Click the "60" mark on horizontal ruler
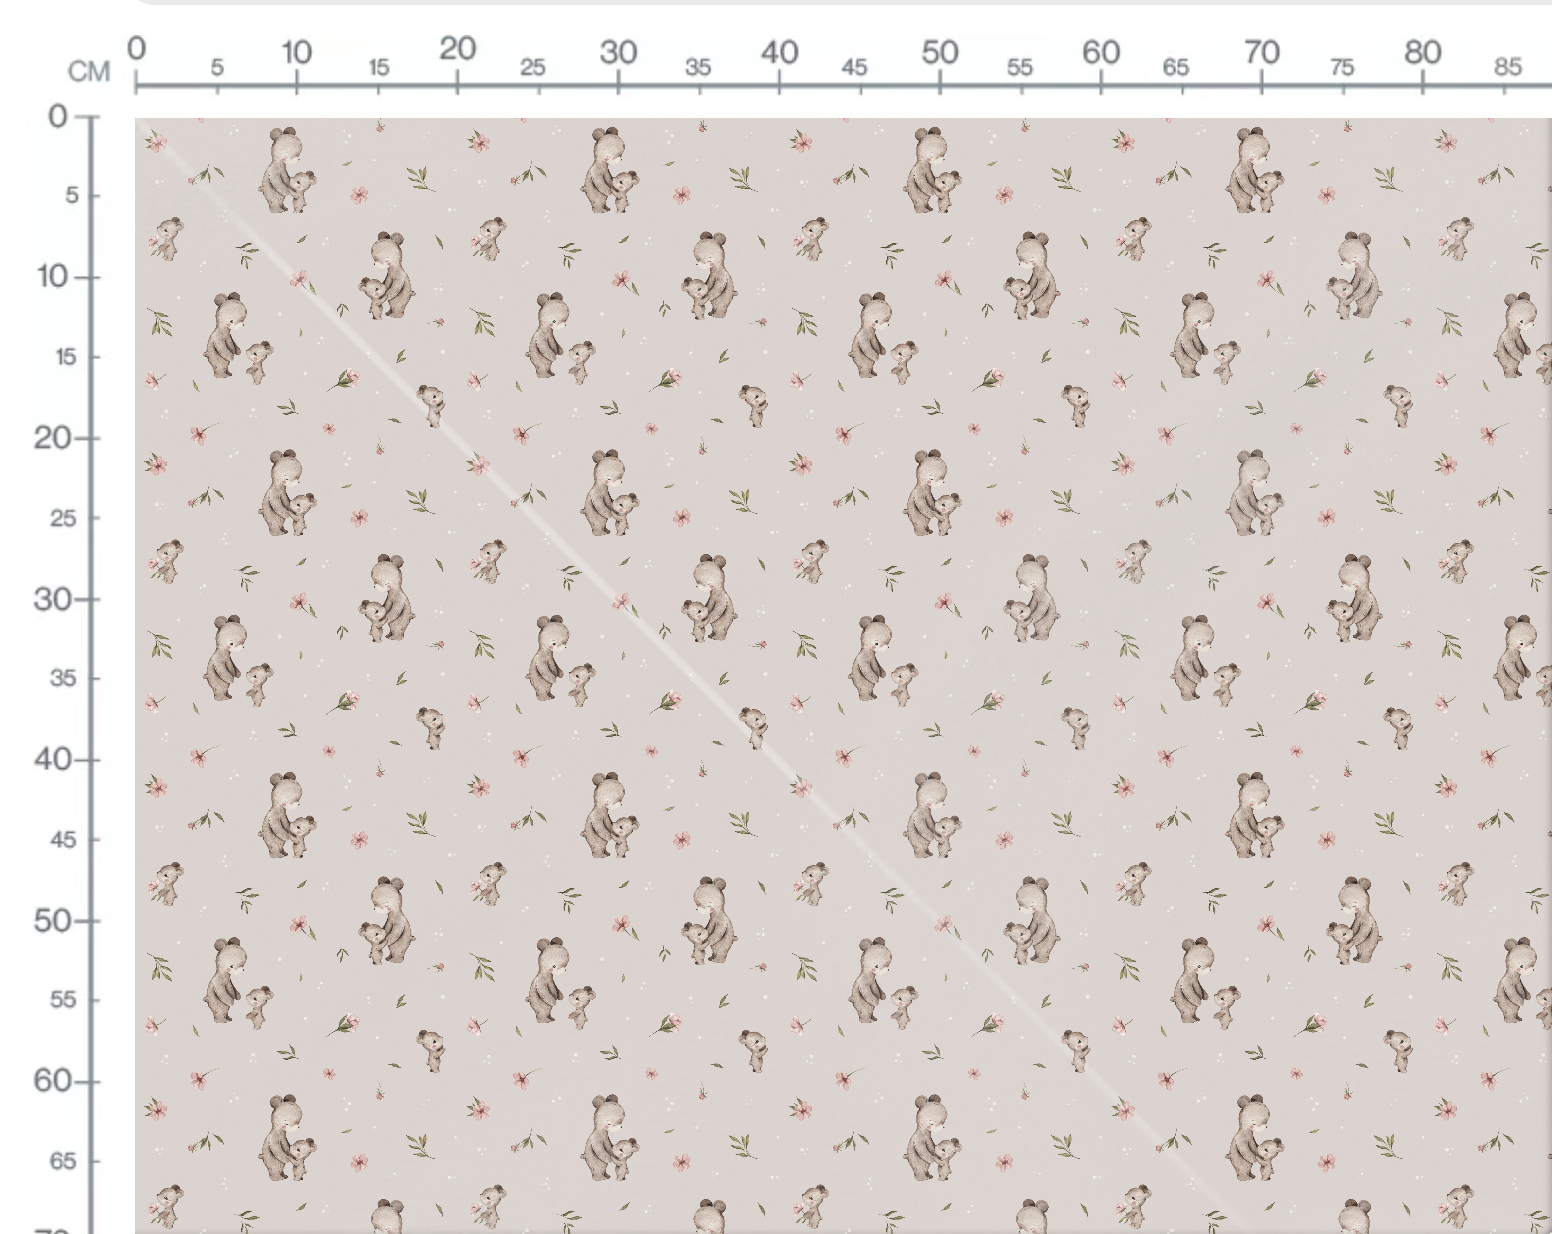The height and width of the screenshot is (1234, 1552). pos(1101,52)
